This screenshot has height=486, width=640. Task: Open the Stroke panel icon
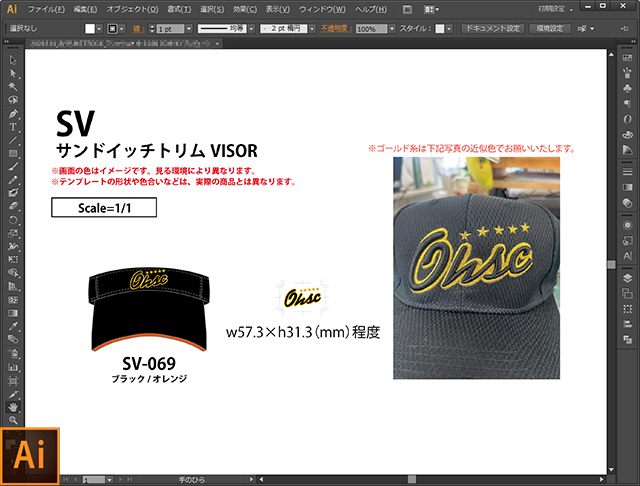click(627, 172)
